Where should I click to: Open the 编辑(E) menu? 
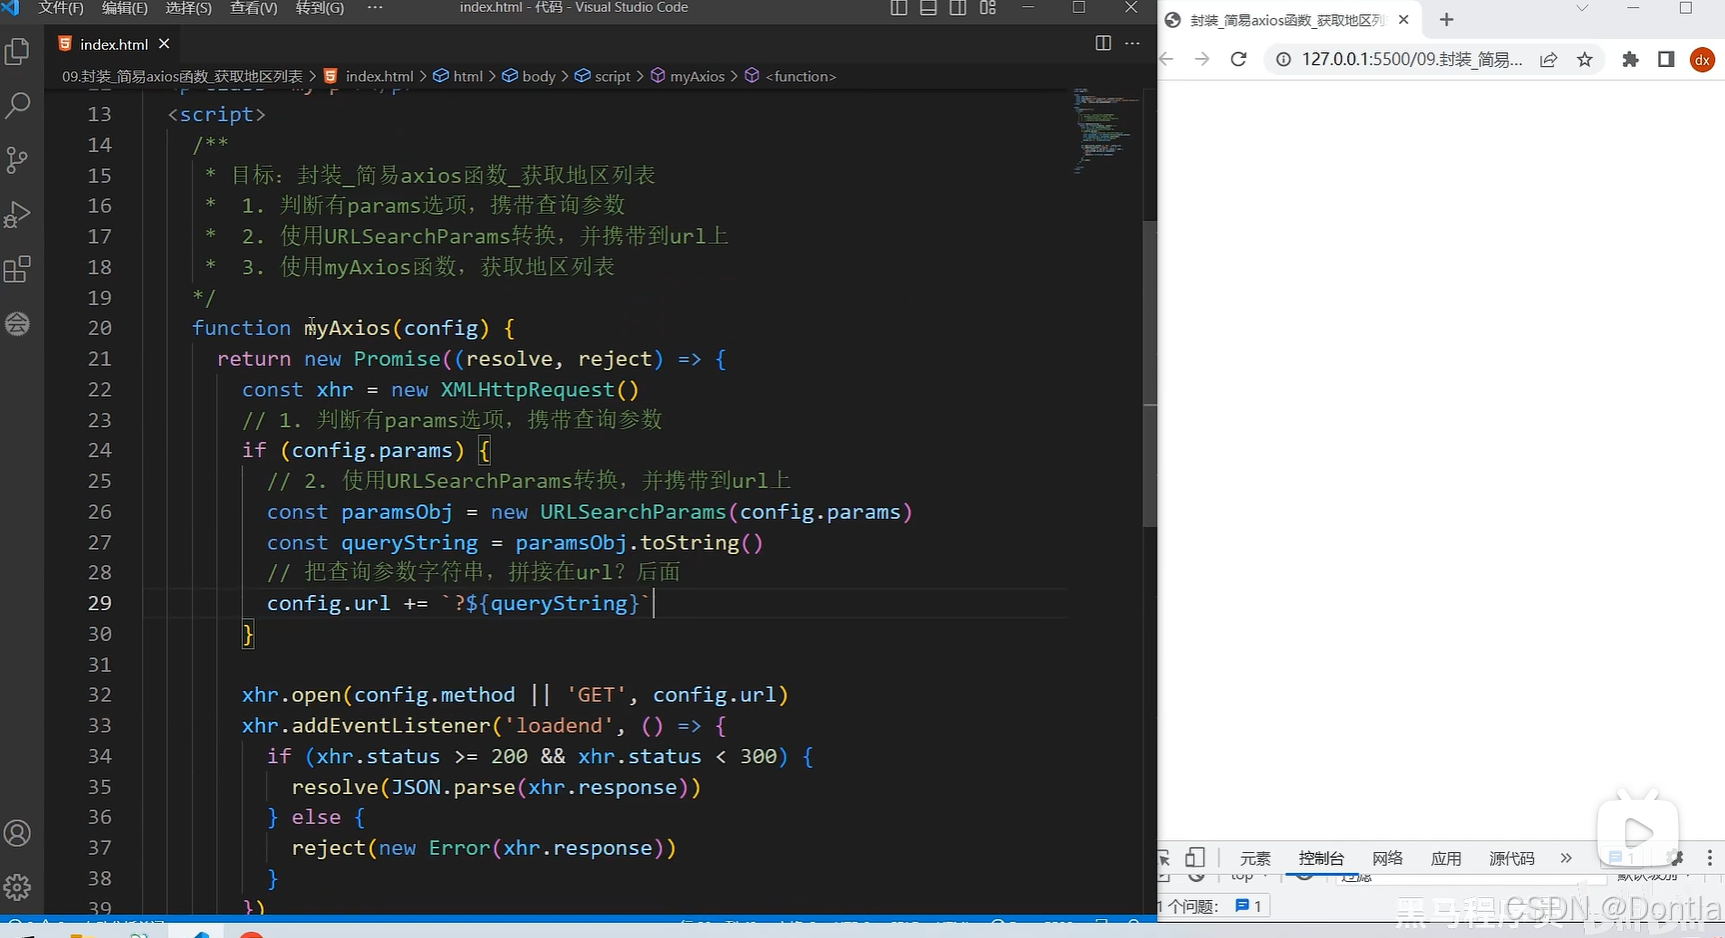124,7
